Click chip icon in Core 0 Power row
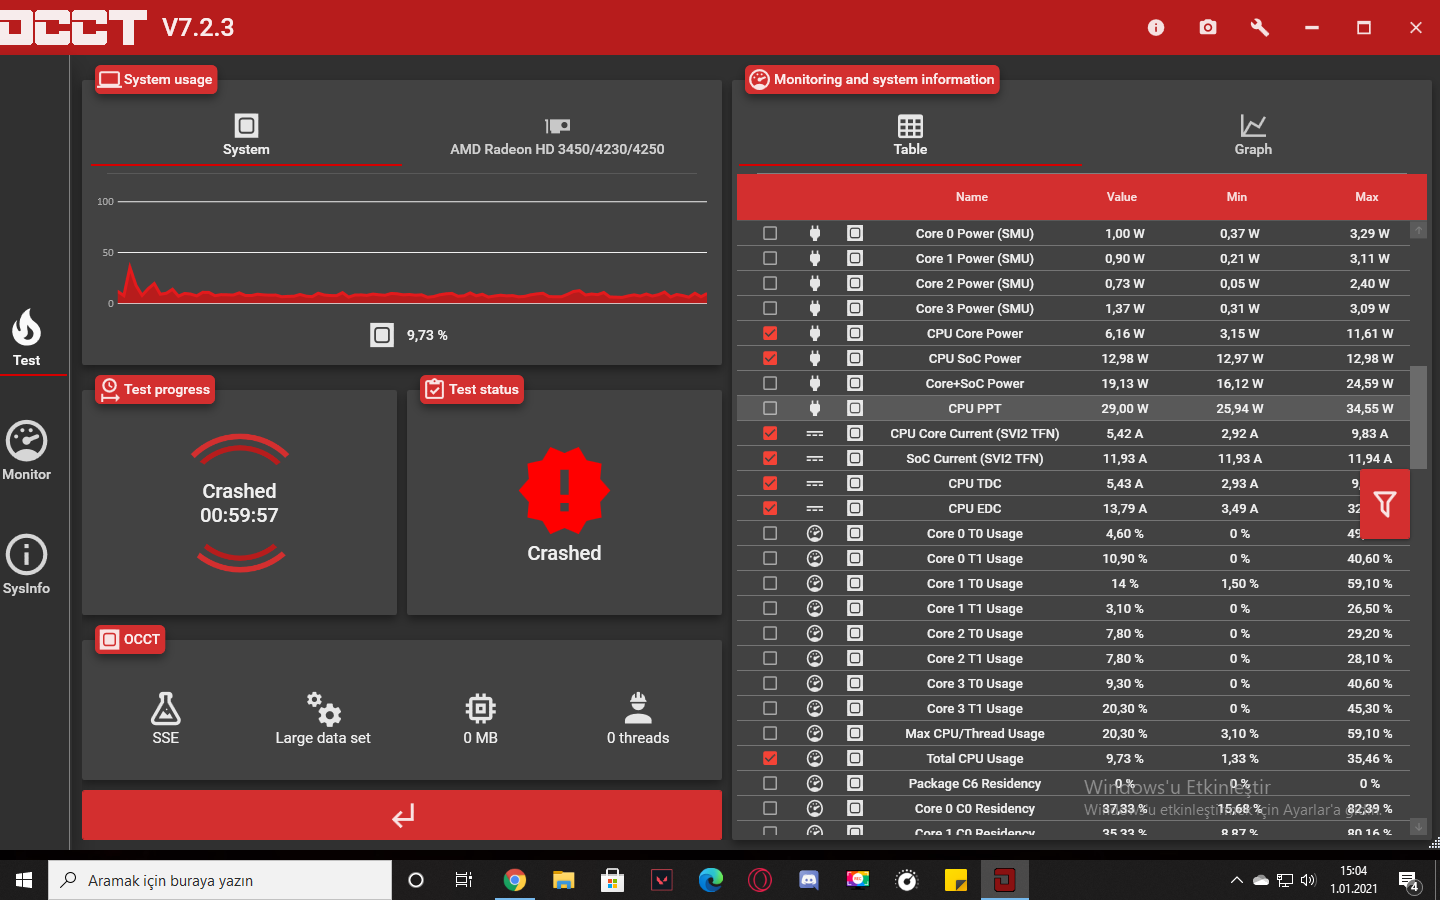This screenshot has width=1440, height=900. coord(855,233)
